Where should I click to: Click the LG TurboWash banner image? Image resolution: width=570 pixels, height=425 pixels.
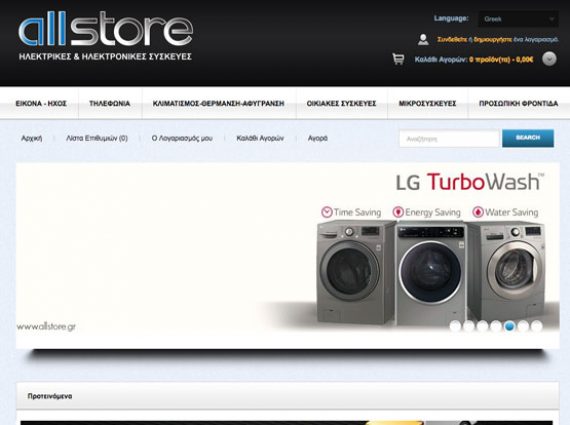(288, 256)
